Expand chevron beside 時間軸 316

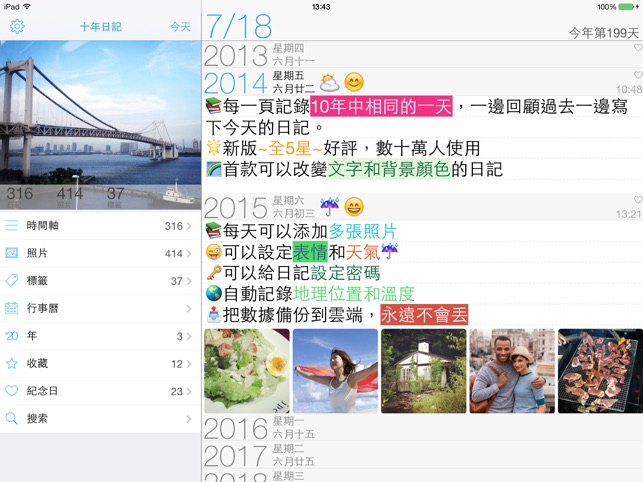[x=189, y=226]
